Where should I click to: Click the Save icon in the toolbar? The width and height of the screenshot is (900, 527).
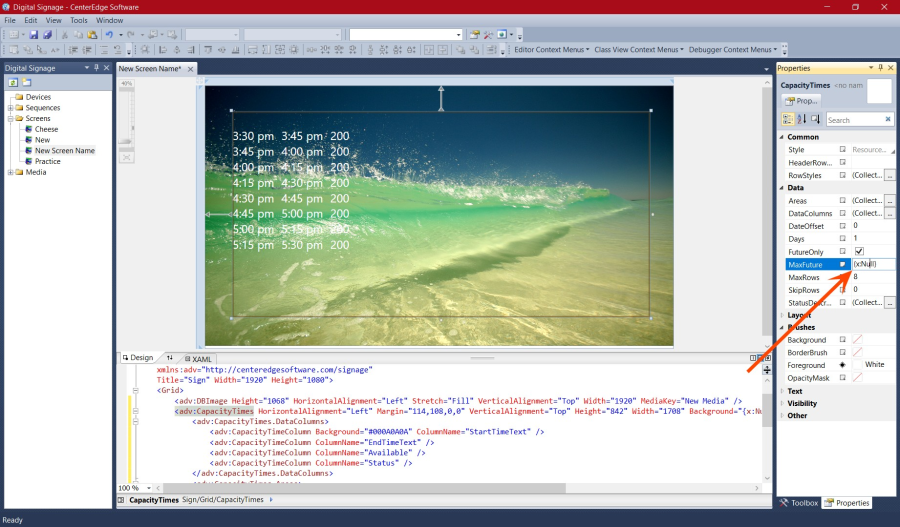[33, 34]
